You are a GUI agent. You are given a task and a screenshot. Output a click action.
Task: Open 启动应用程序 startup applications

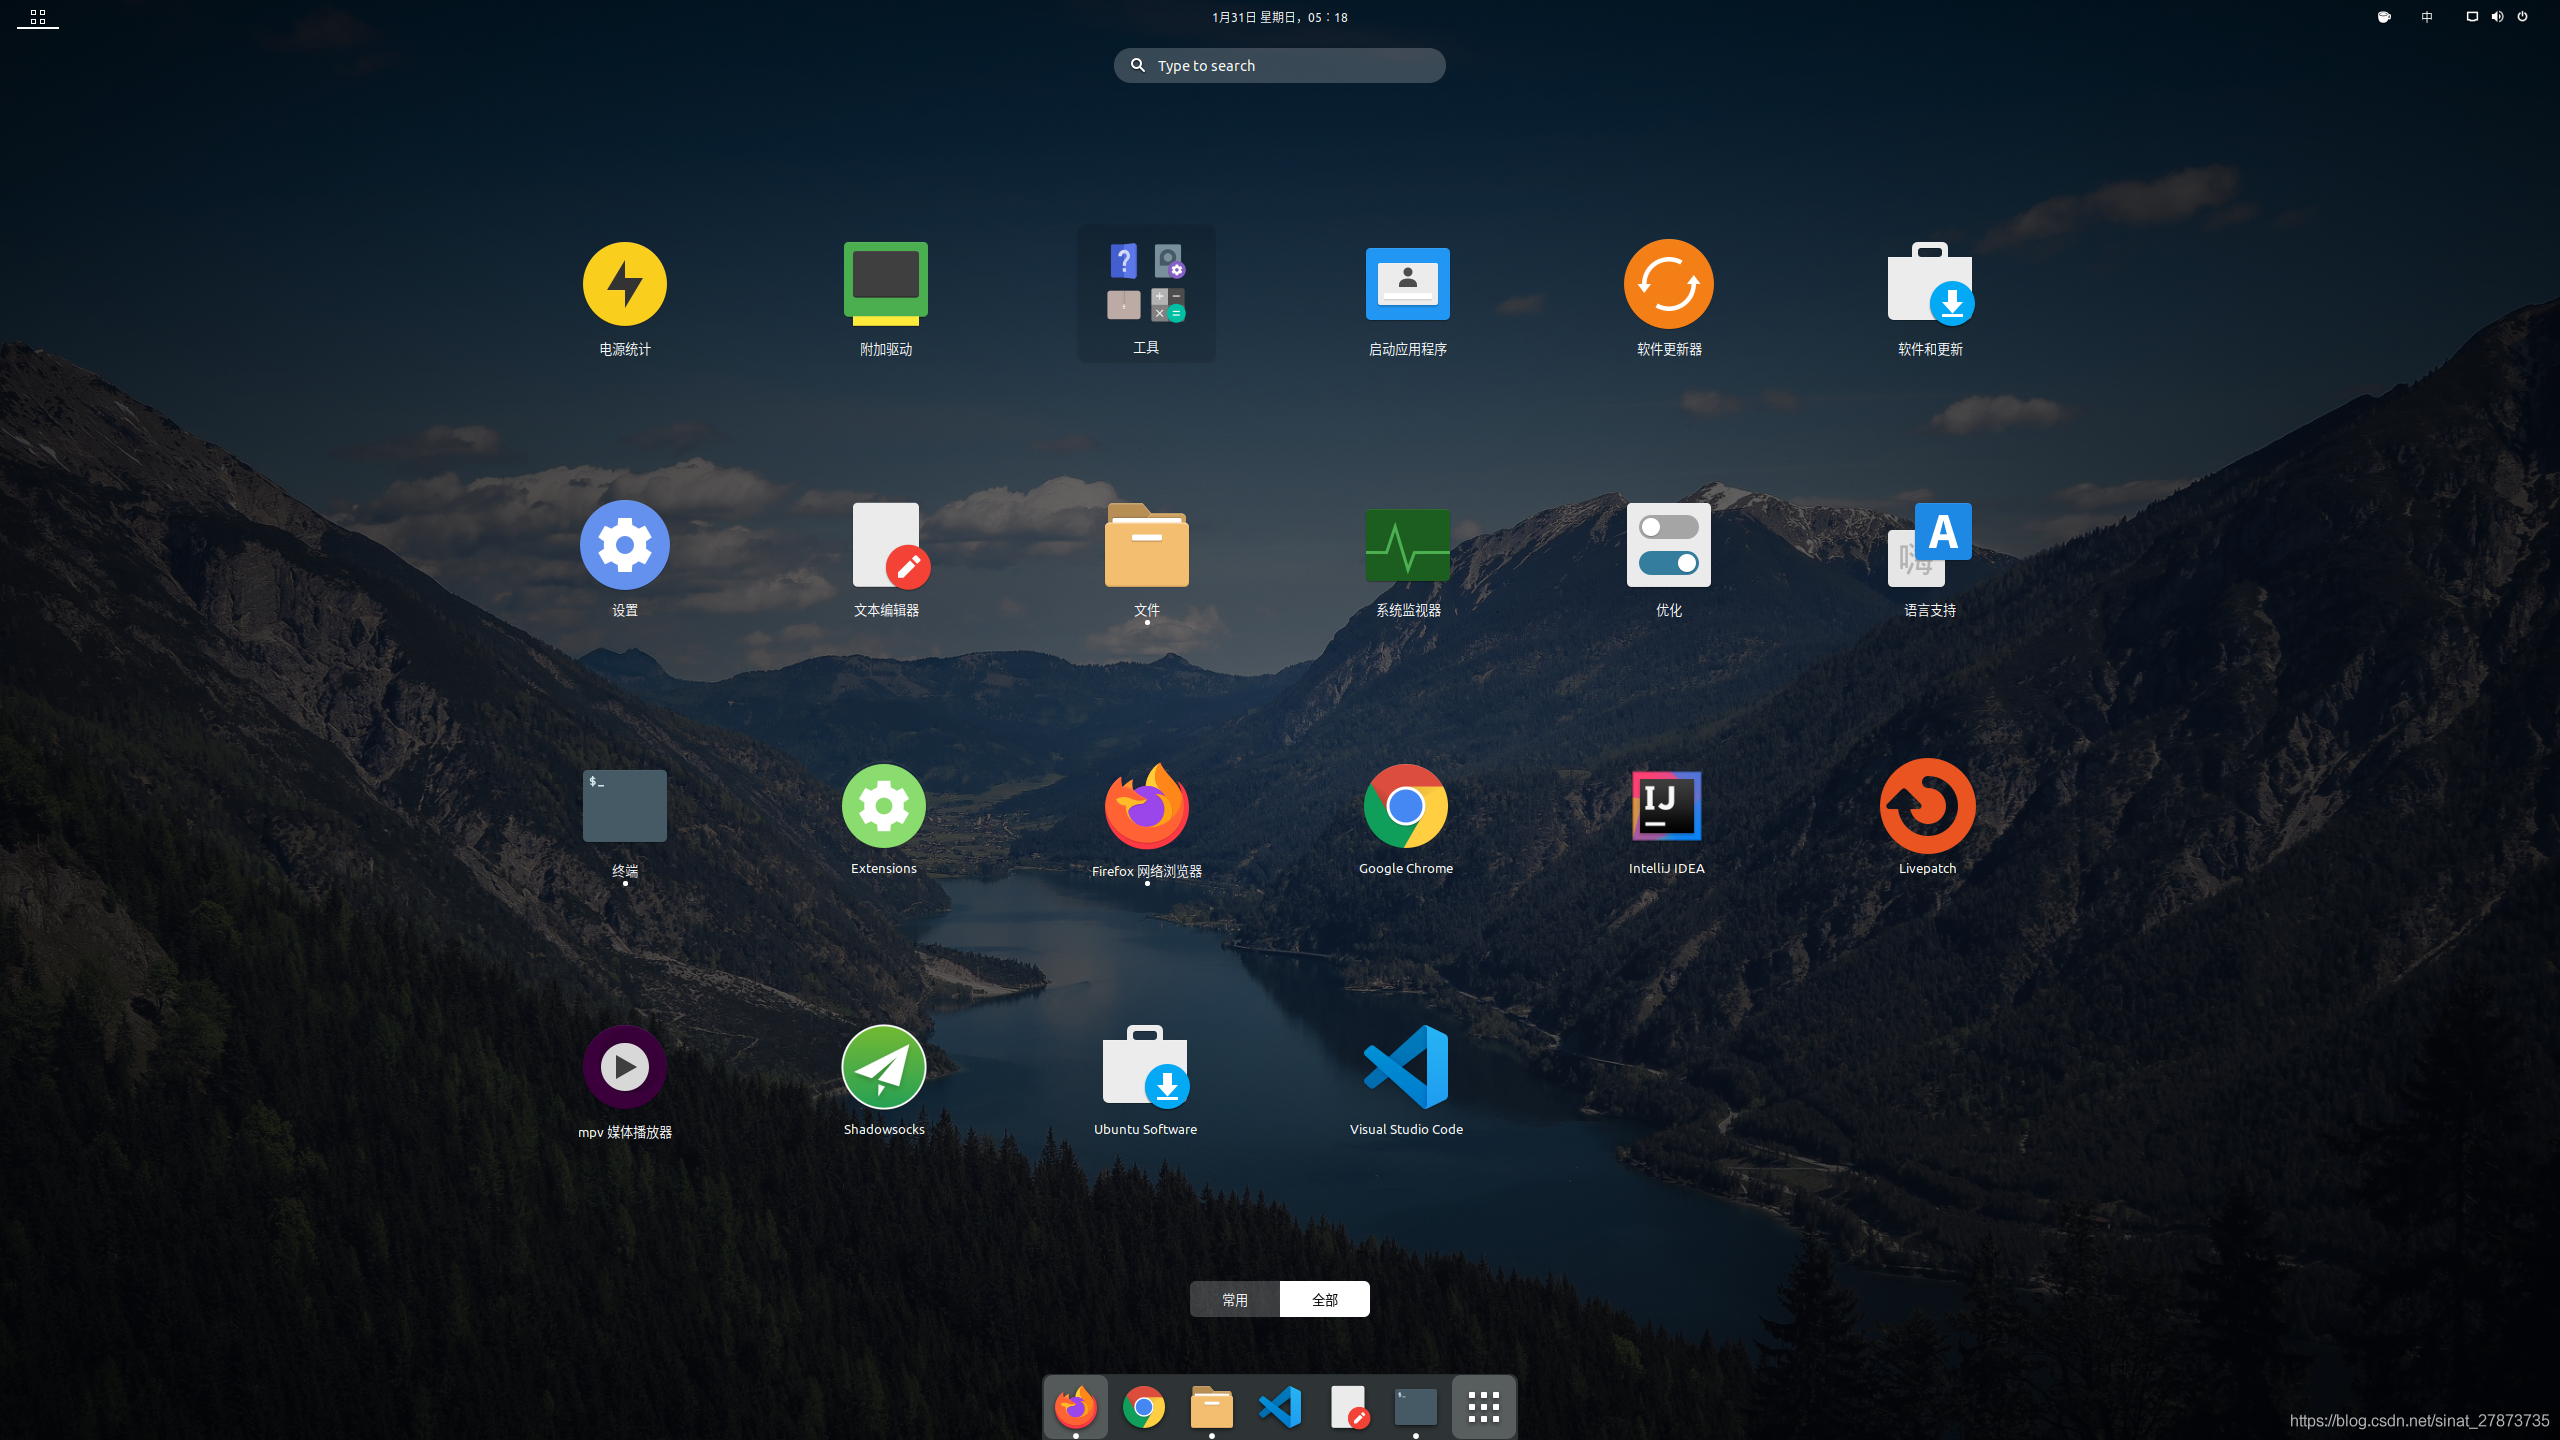pos(1407,298)
